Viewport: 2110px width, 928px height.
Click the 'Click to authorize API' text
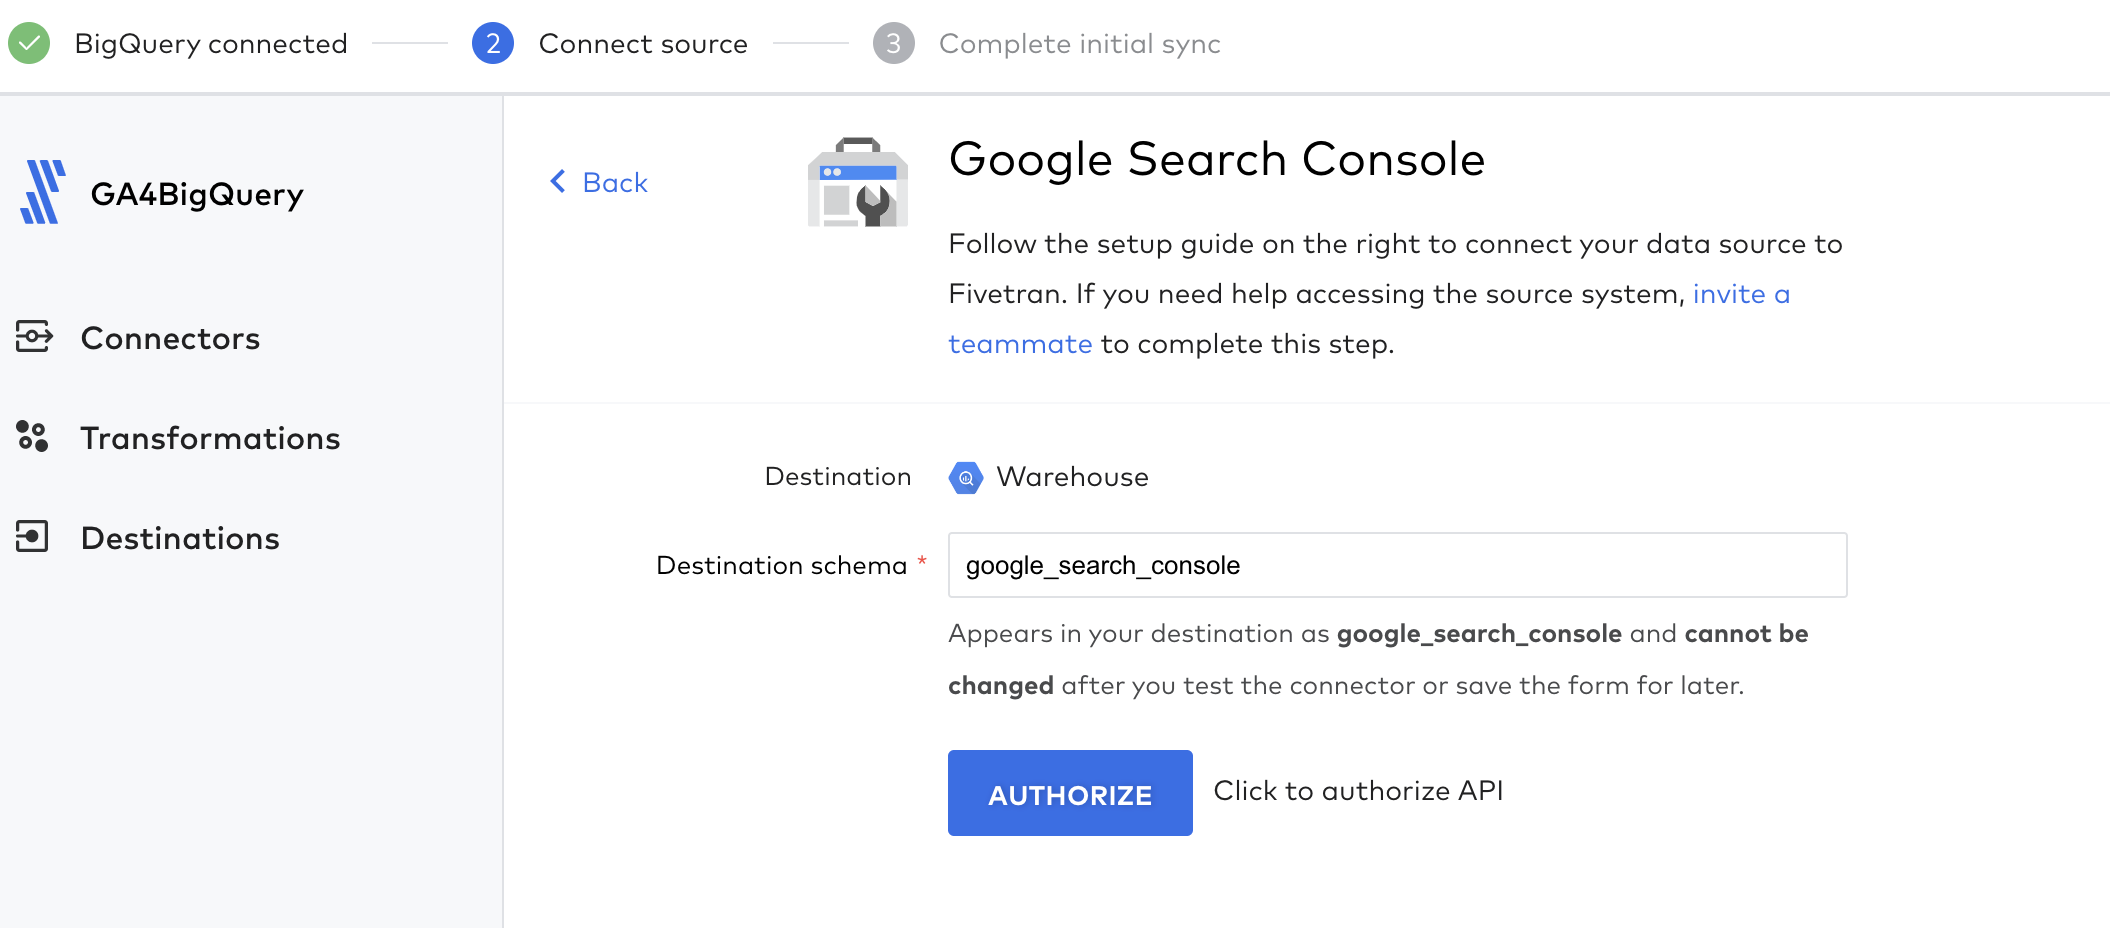(x=1358, y=791)
